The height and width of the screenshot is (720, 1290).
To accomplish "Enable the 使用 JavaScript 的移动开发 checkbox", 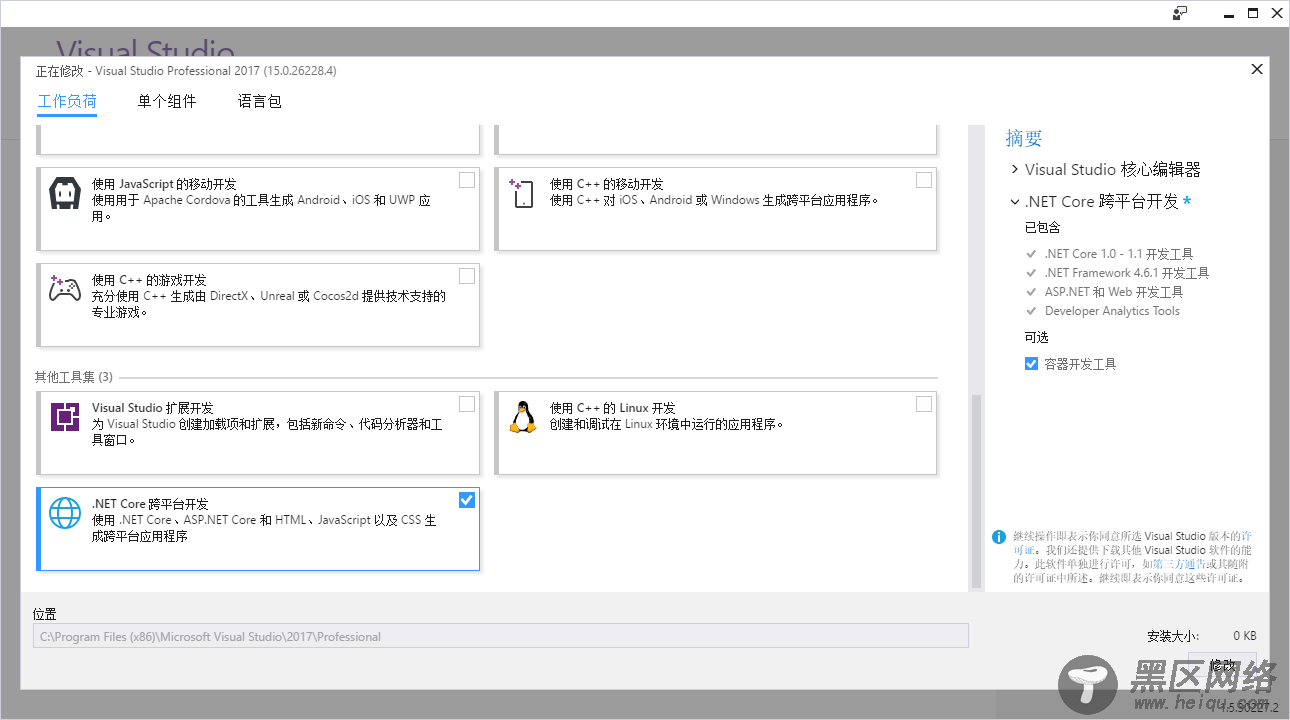I will pos(467,180).
